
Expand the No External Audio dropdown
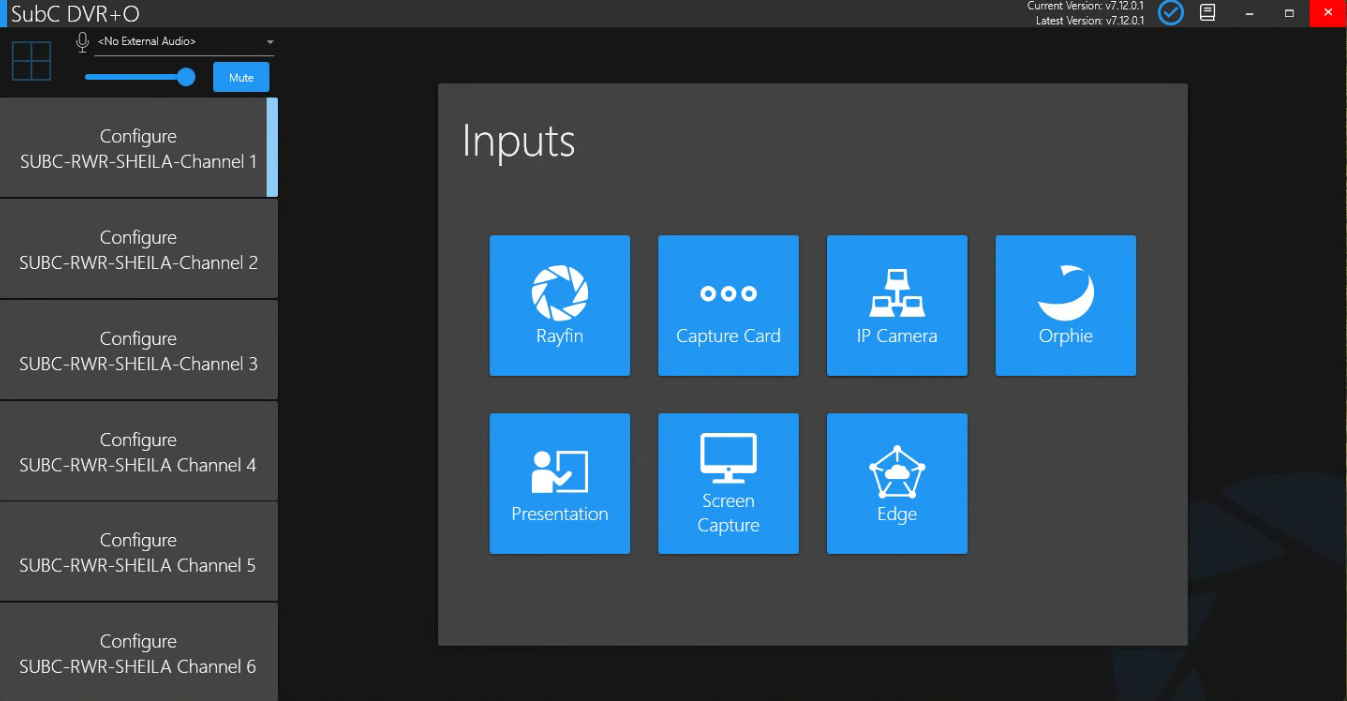click(x=270, y=42)
